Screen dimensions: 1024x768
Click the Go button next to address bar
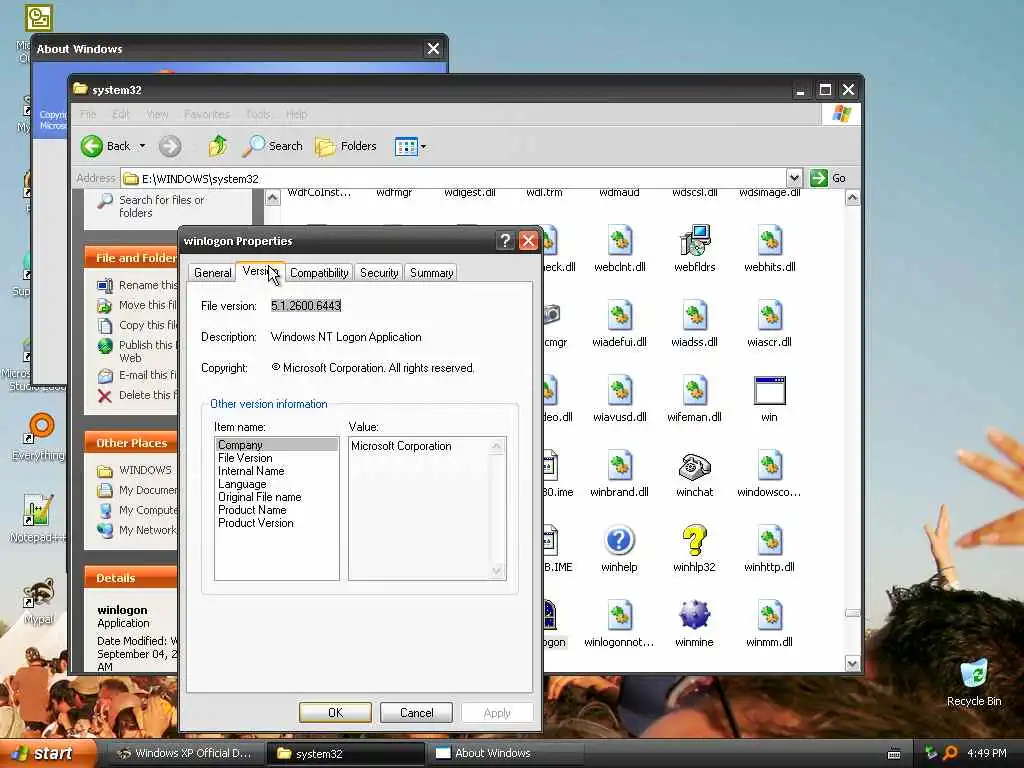828,178
